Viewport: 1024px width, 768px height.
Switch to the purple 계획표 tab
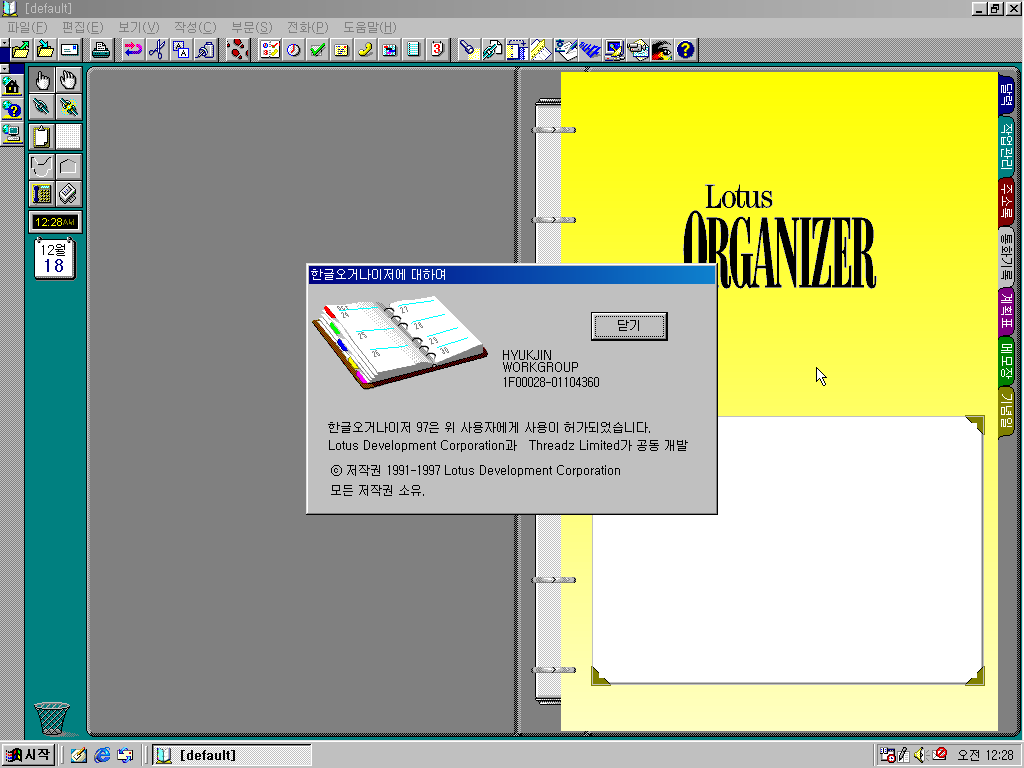click(x=1006, y=311)
